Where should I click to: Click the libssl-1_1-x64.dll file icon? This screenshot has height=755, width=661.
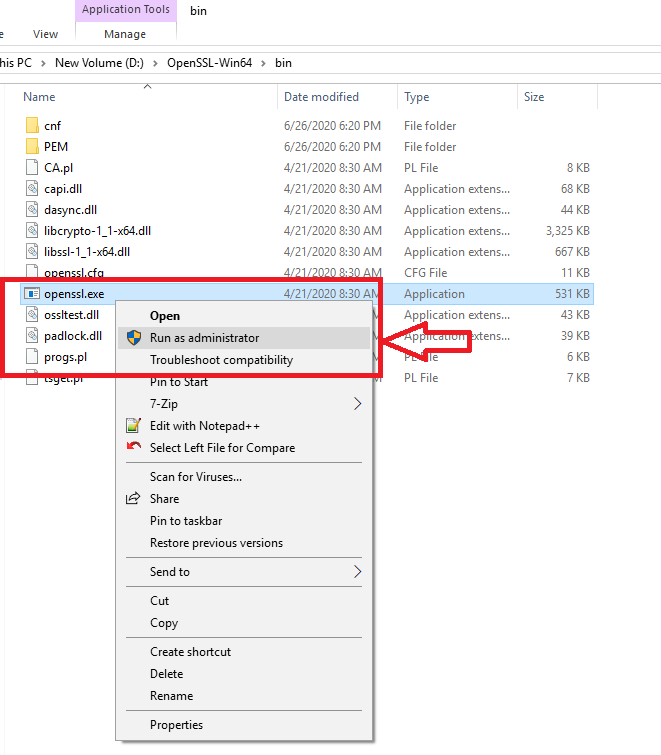click(x=32, y=251)
